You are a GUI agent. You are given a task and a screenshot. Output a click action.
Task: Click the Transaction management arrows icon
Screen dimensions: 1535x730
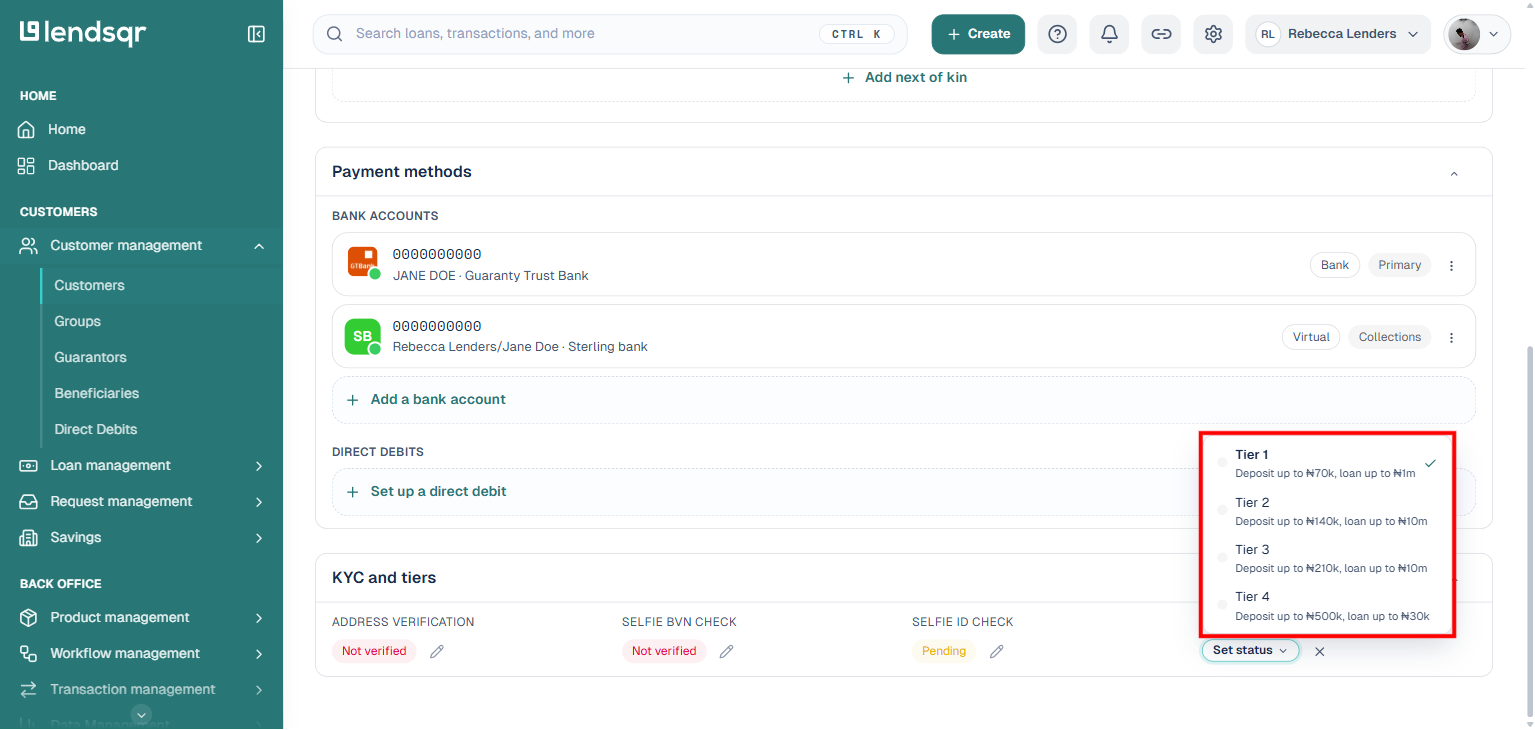click(29, 689)
